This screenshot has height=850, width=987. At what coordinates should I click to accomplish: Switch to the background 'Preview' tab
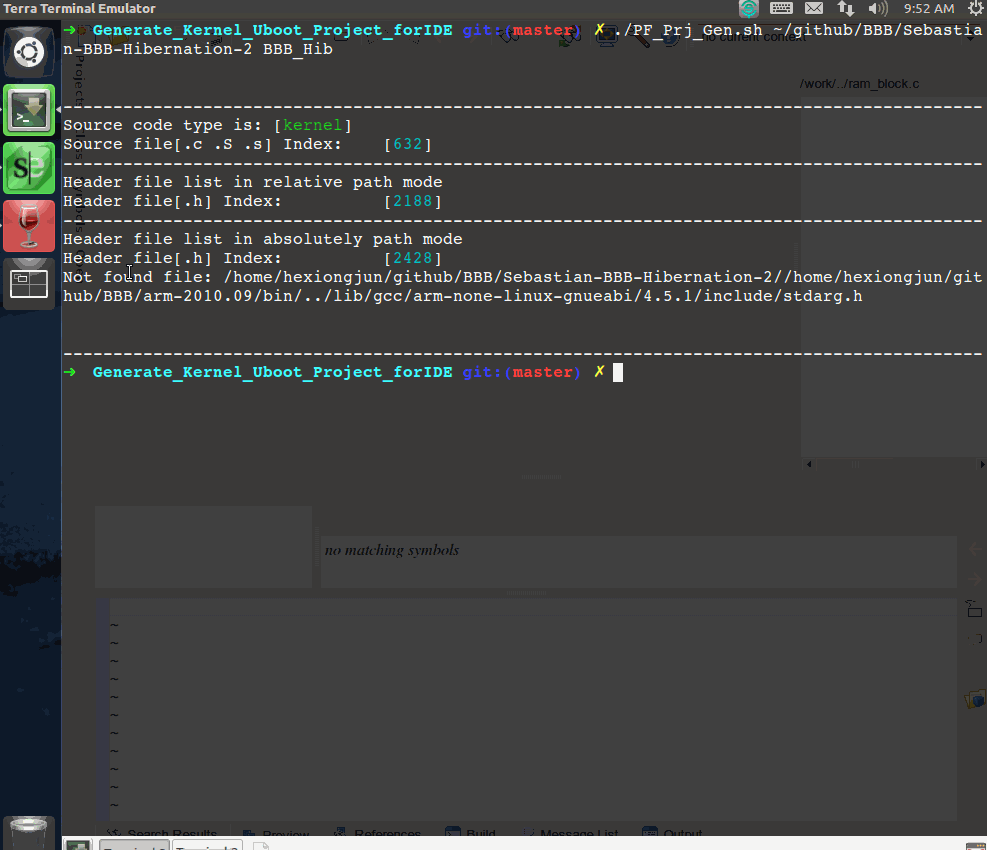(276, 832)
